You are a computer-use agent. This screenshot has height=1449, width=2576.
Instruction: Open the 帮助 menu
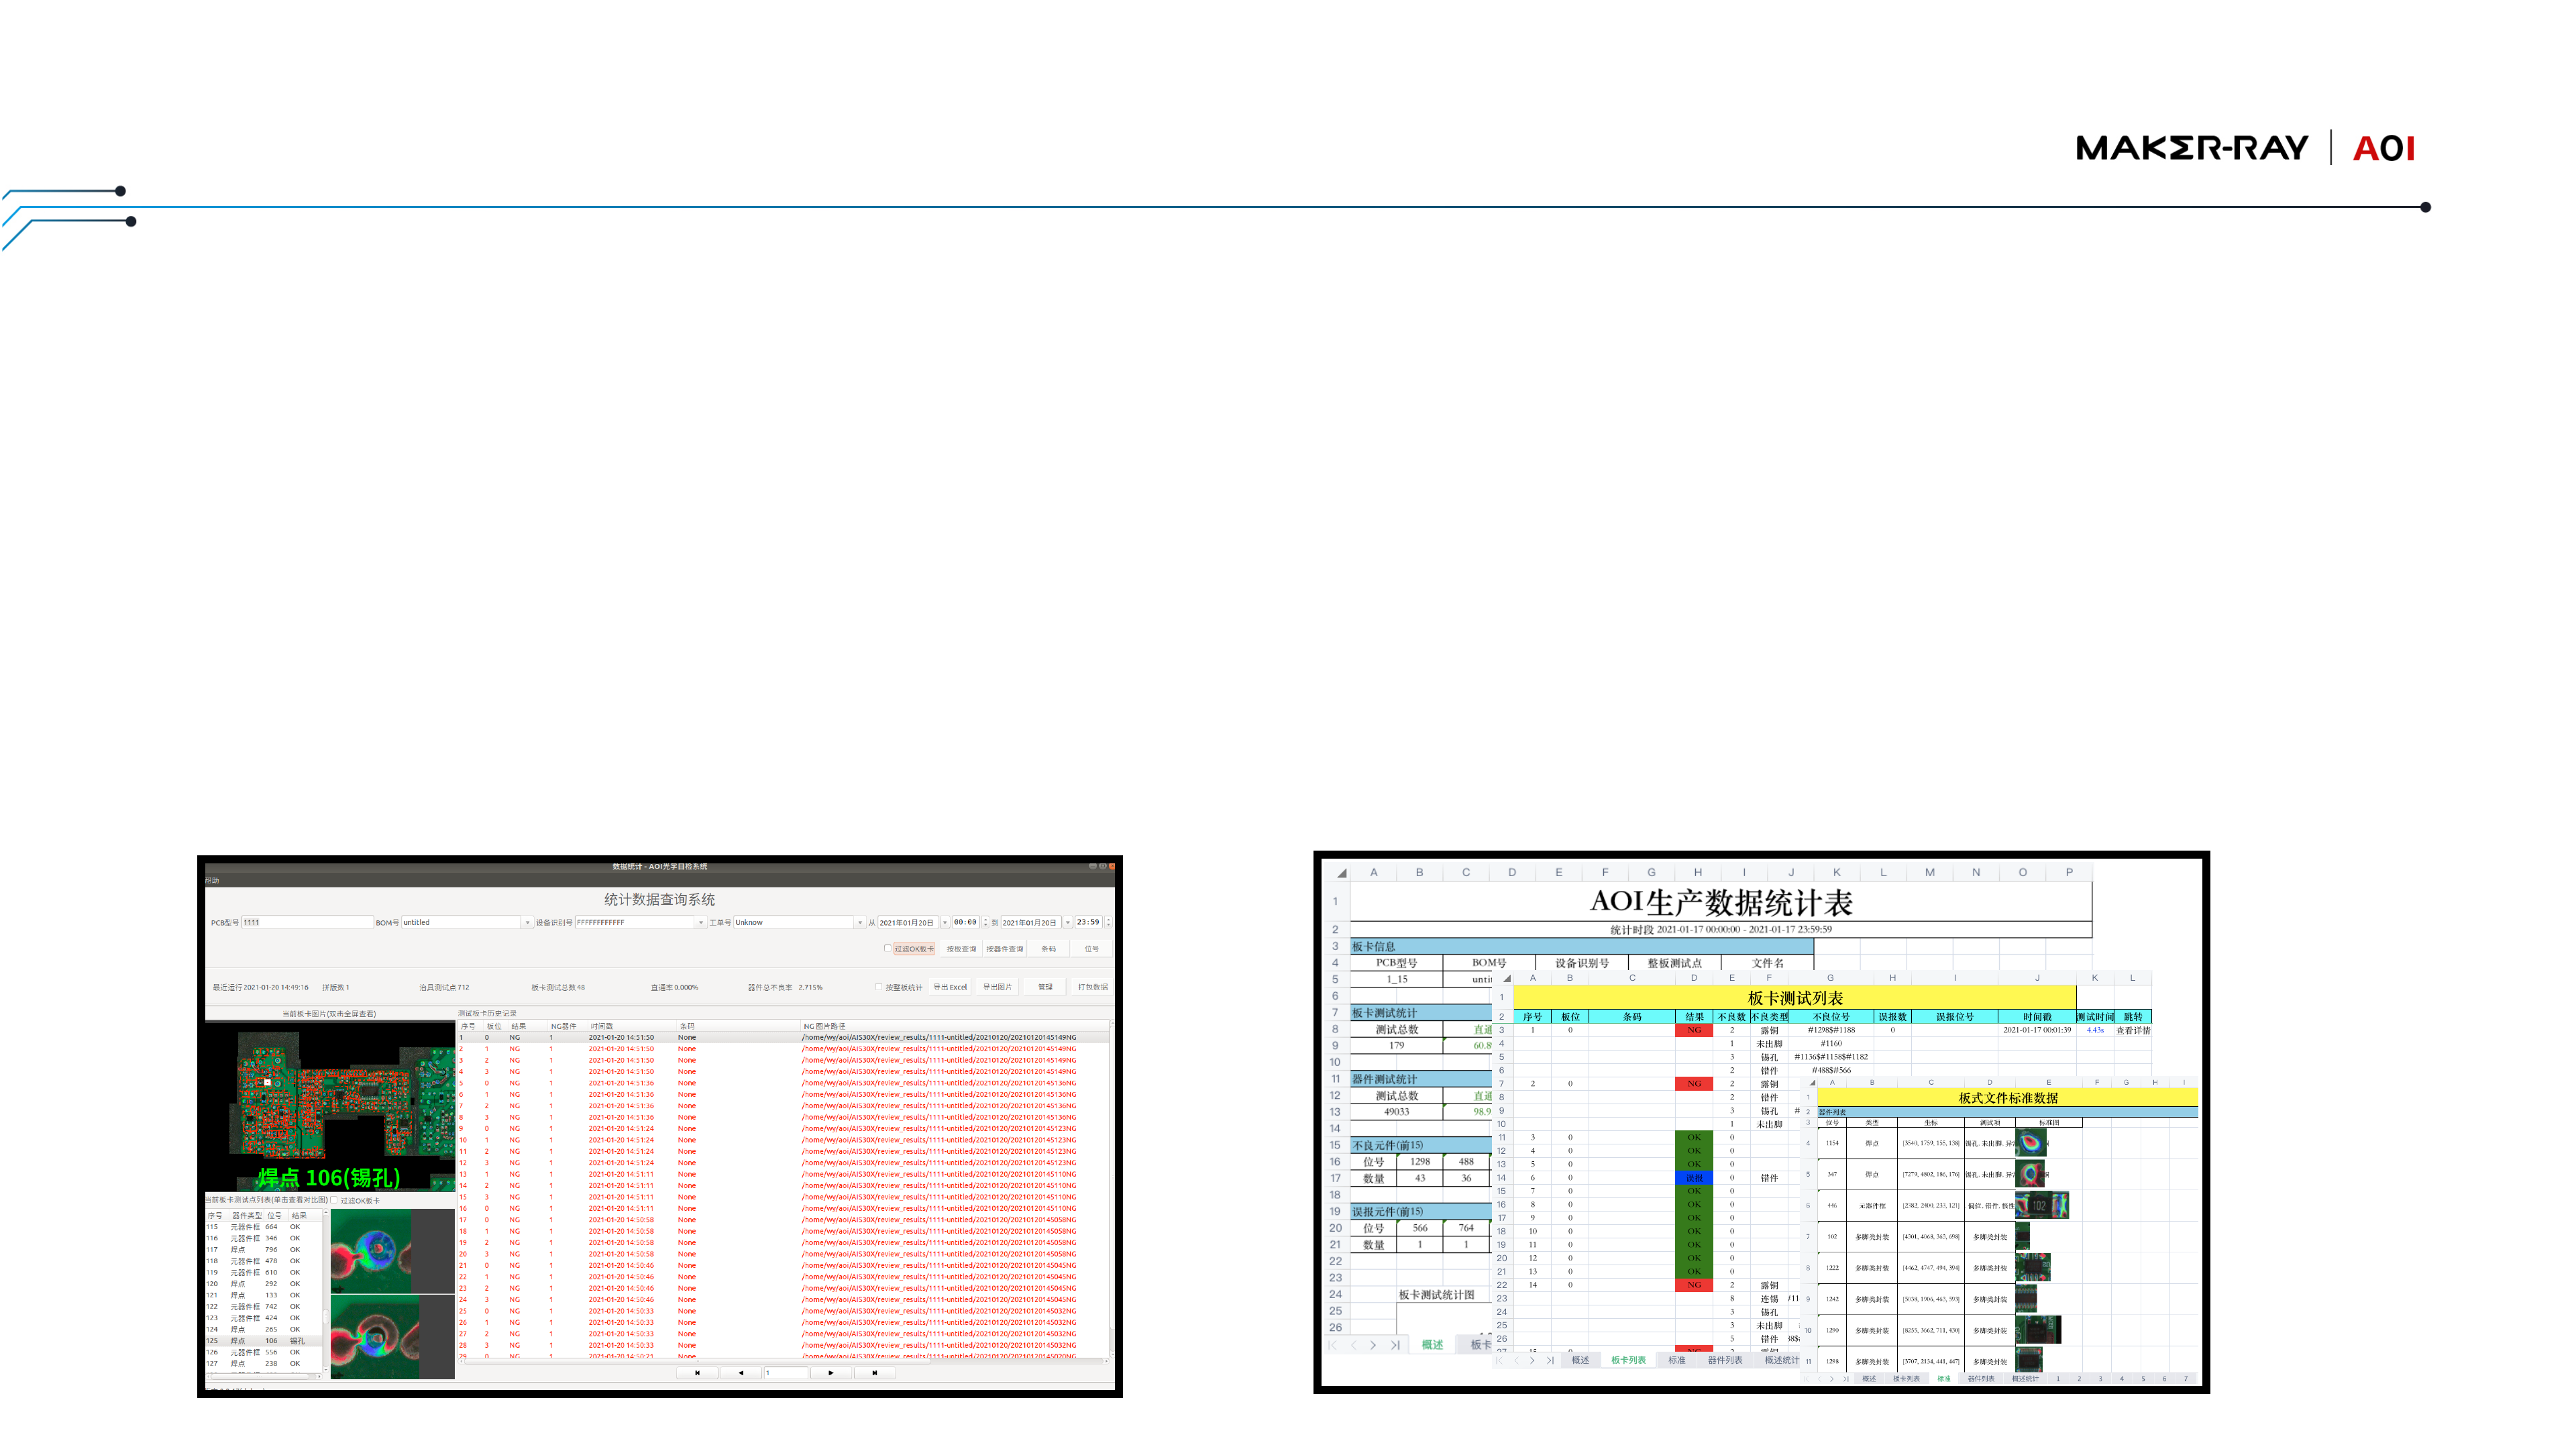coord(212,880)
